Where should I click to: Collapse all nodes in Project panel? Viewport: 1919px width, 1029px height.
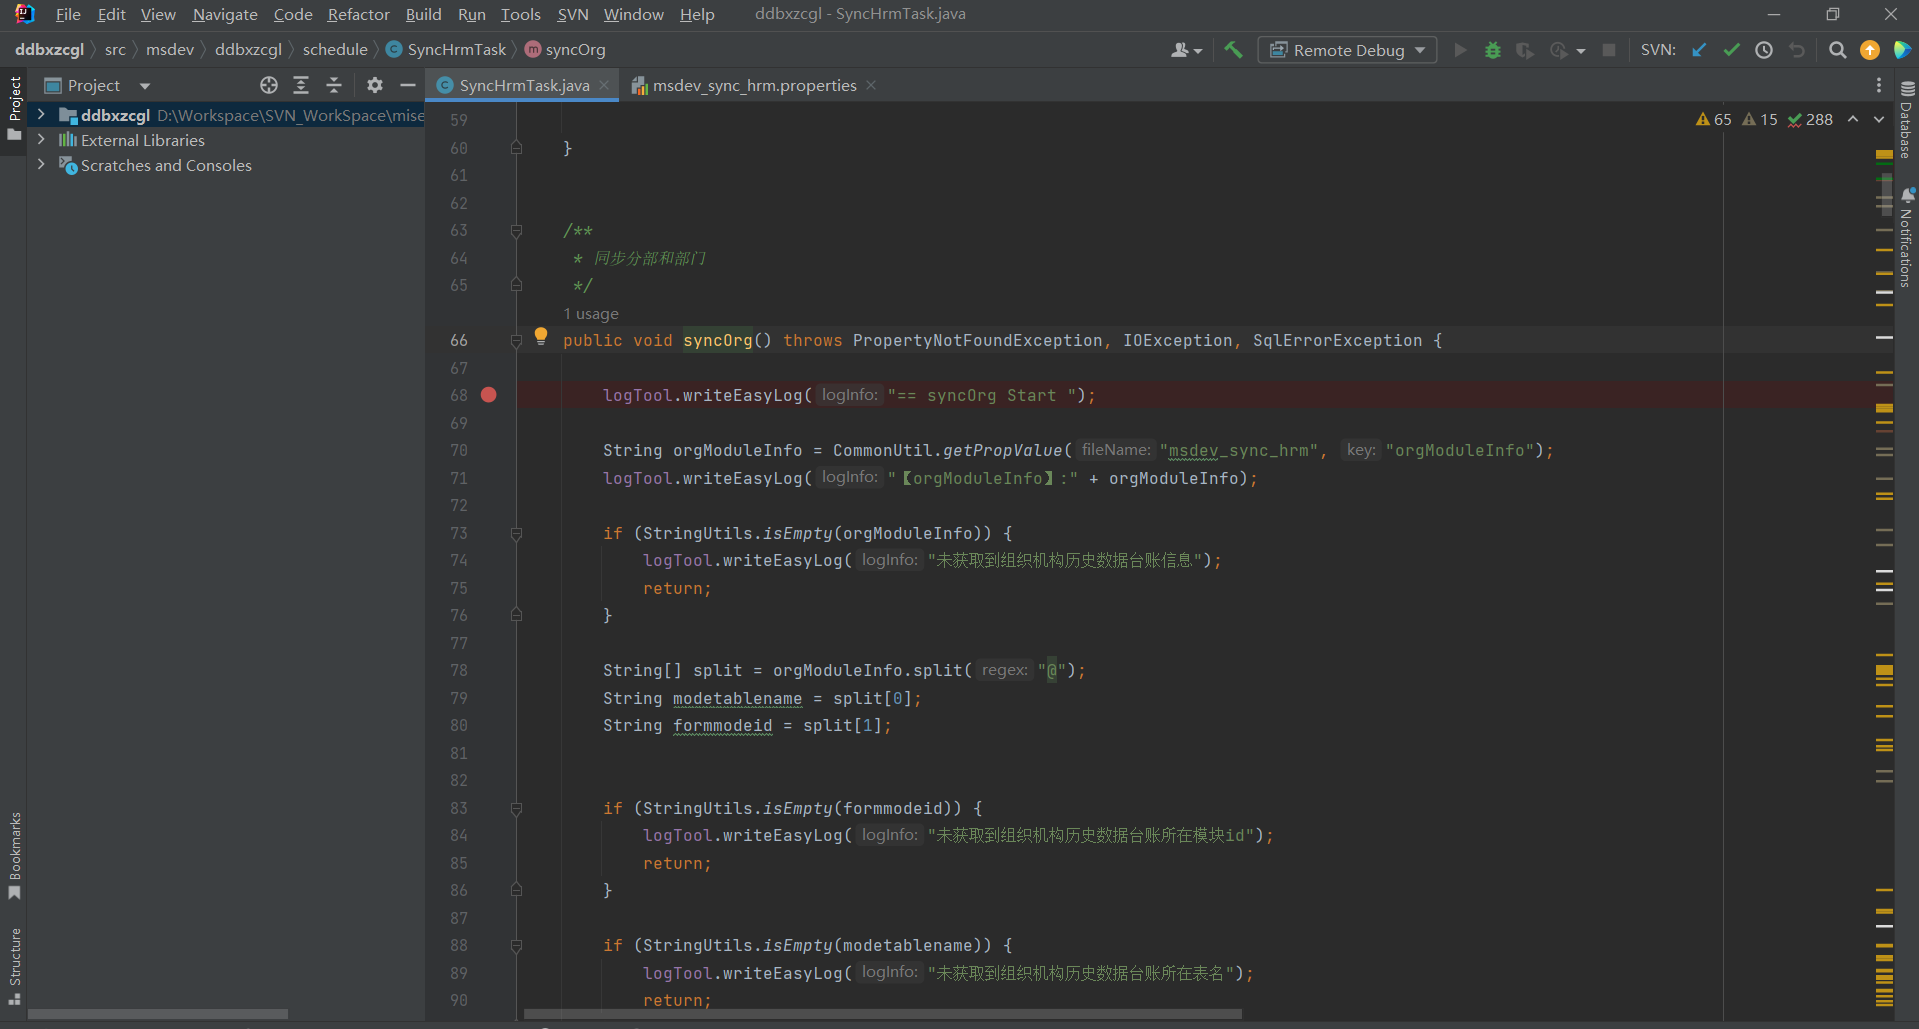(x=334, y=85)
